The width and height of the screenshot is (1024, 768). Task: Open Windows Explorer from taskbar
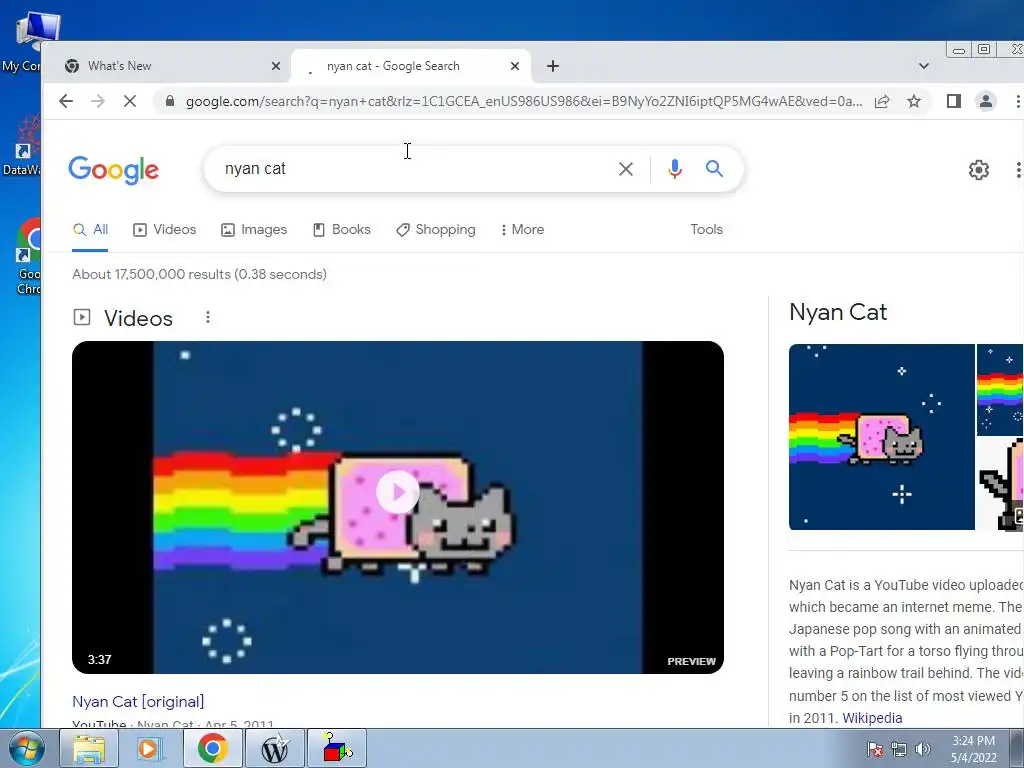[89, 748]
